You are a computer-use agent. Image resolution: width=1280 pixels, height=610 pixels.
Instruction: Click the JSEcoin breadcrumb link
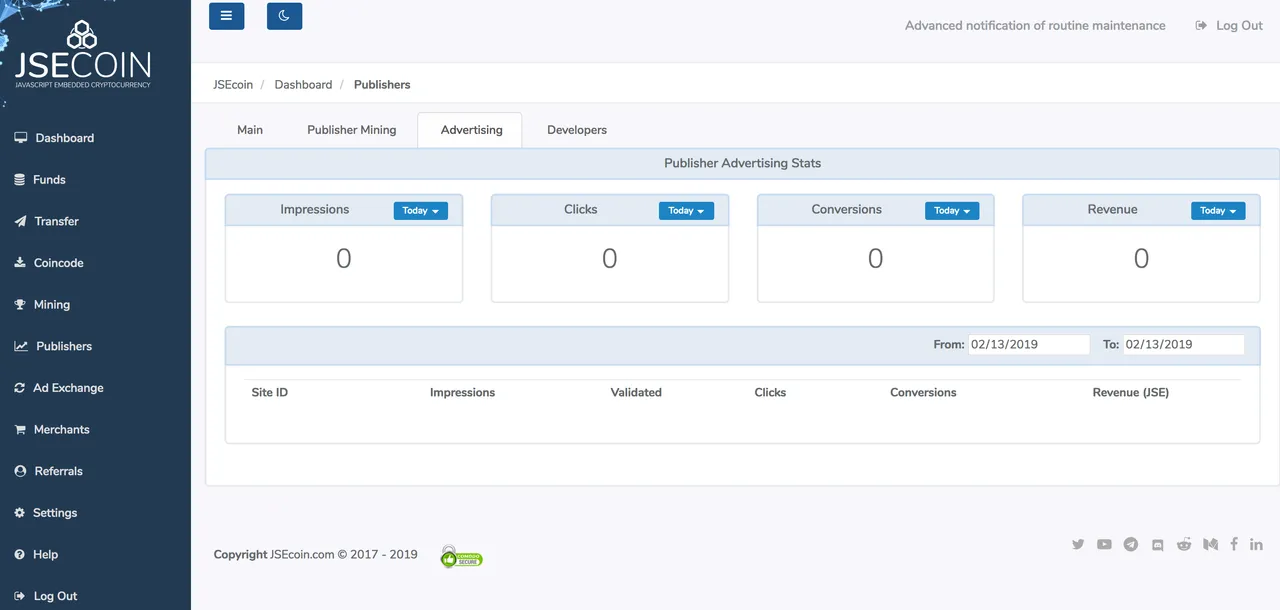(x=233, y=85)
